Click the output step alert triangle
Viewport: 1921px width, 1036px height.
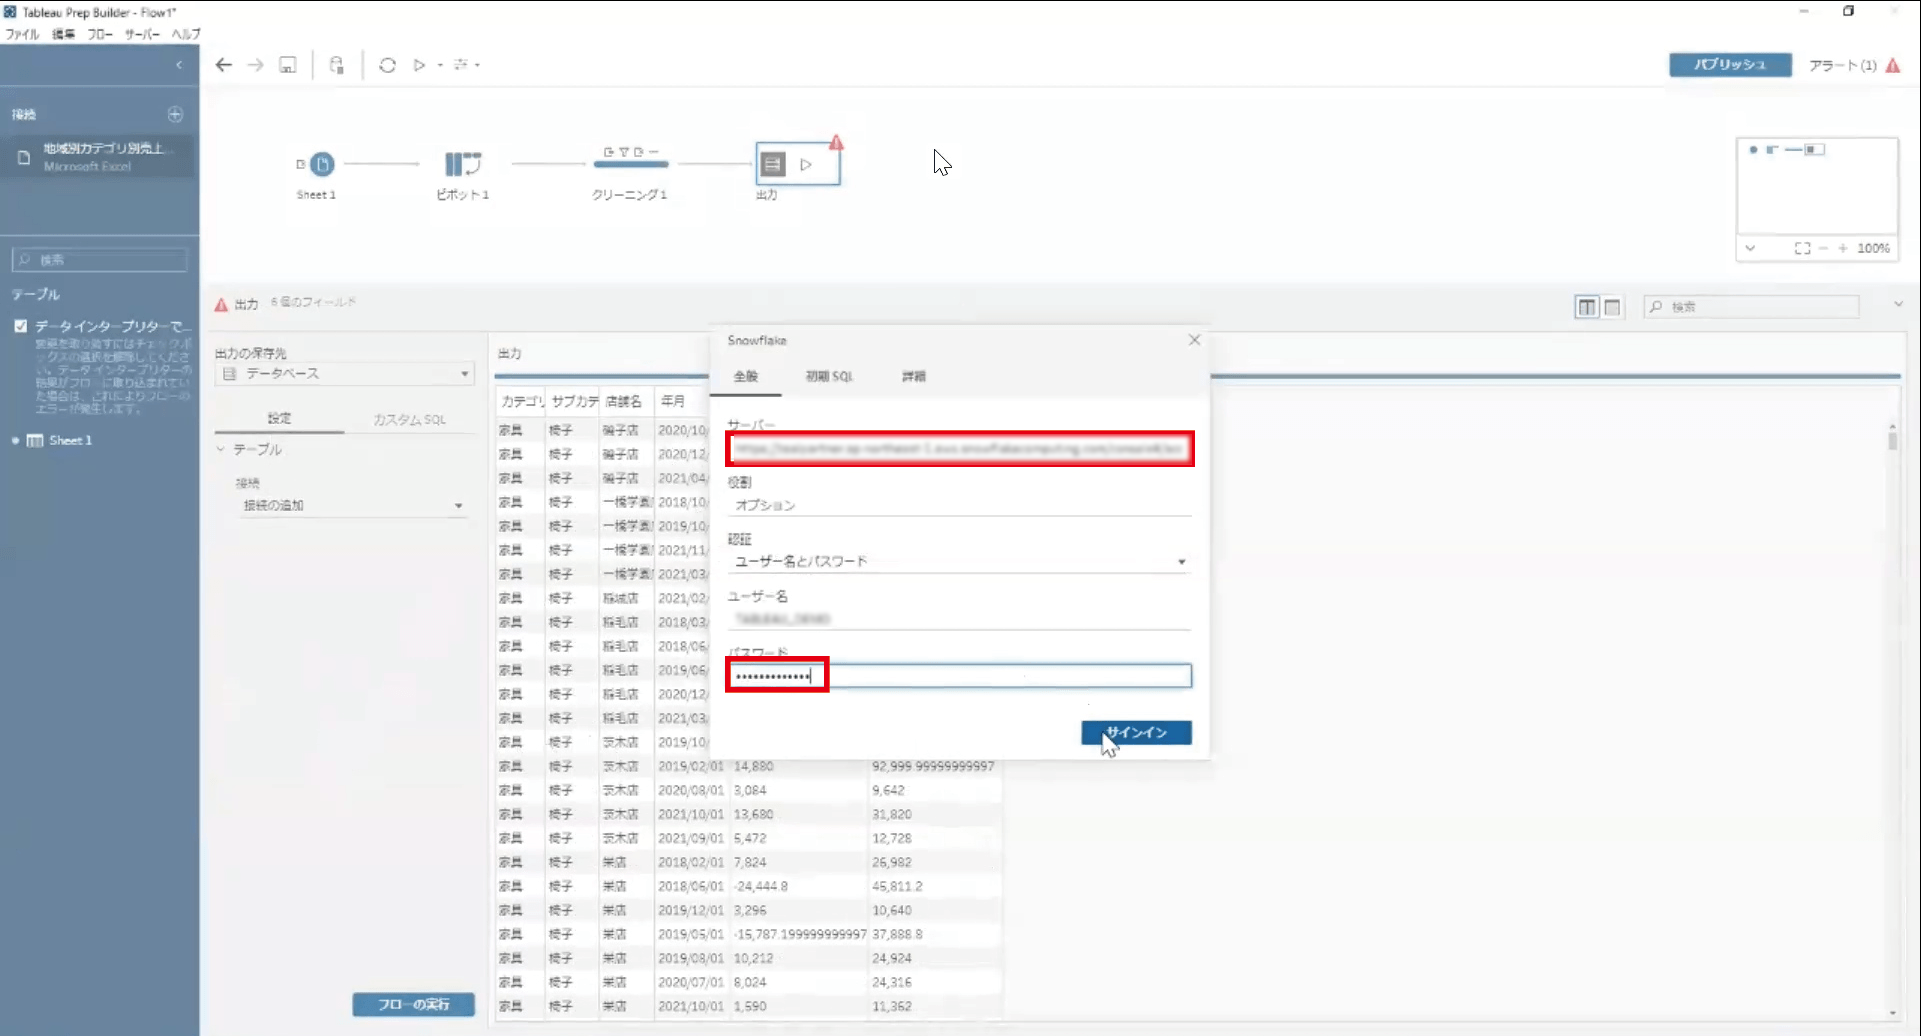tap(836, 143)
